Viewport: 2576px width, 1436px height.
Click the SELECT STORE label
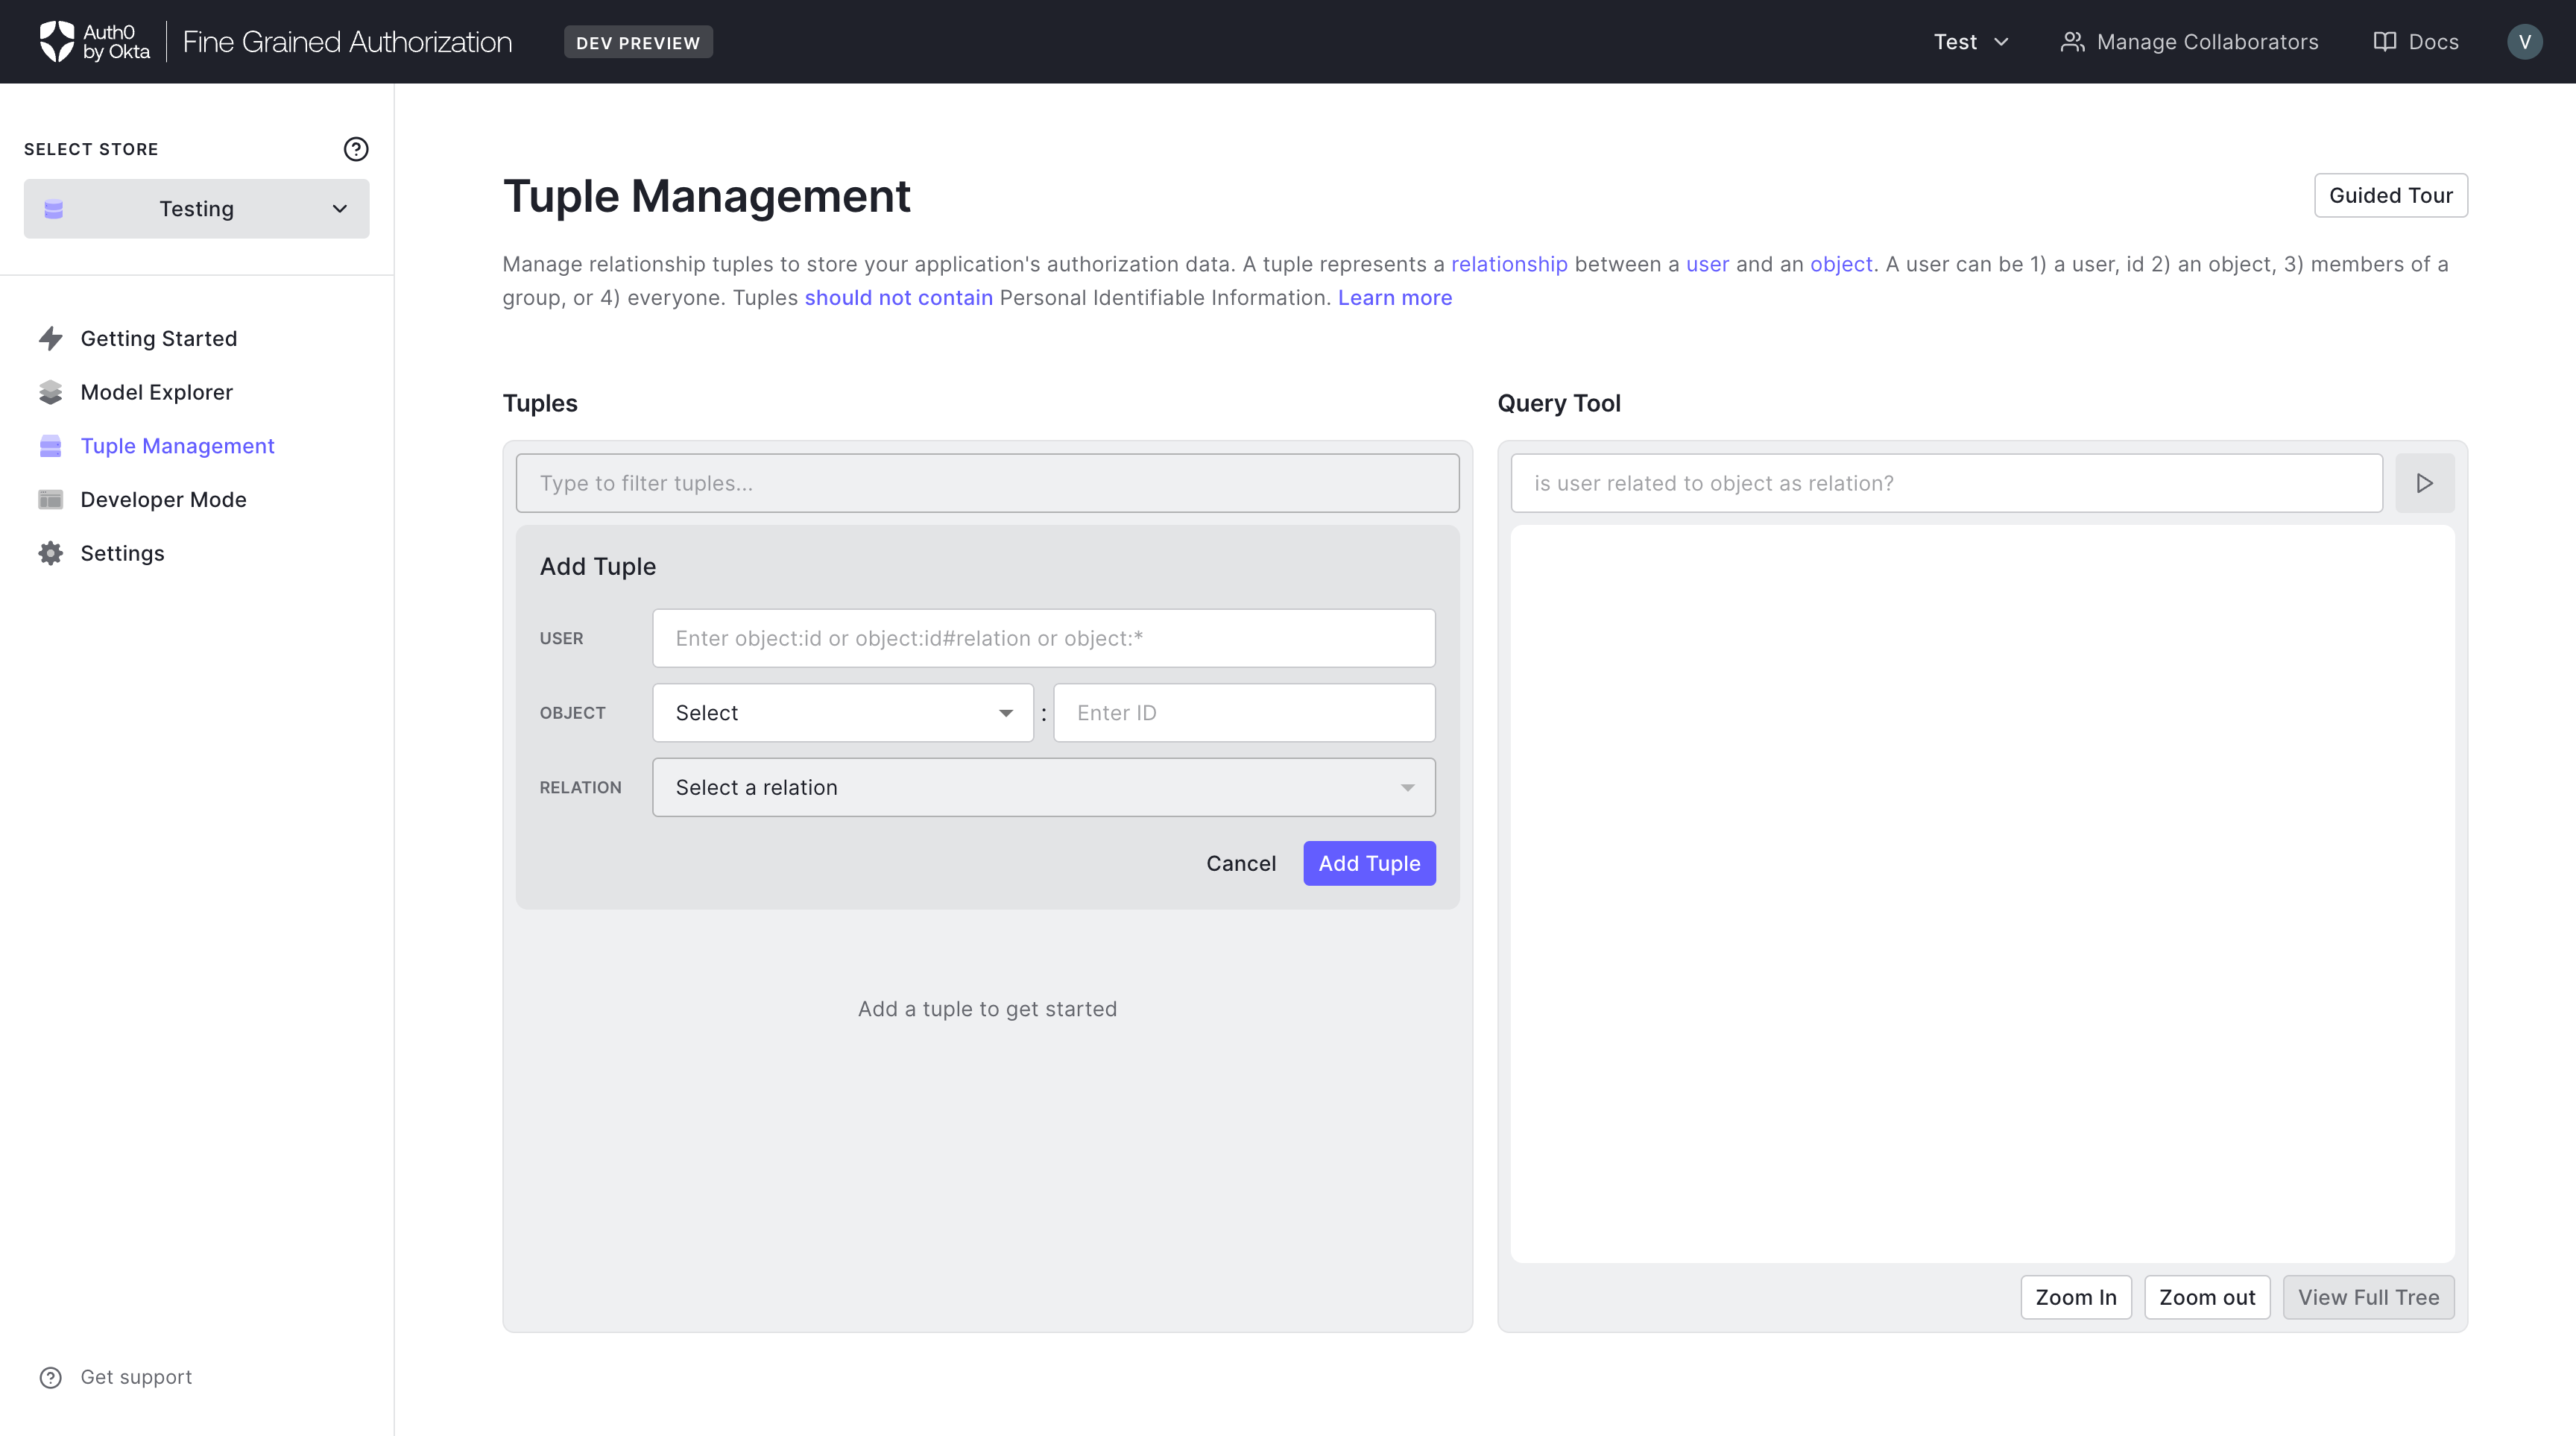tap(91, 149)
